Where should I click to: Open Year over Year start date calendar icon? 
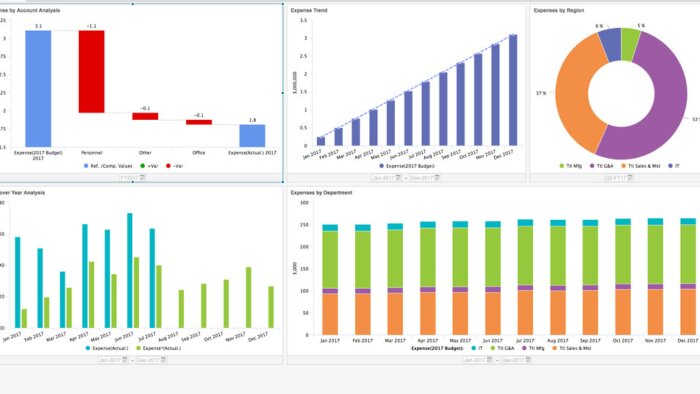pyautogui.click(x=125, y=360)
